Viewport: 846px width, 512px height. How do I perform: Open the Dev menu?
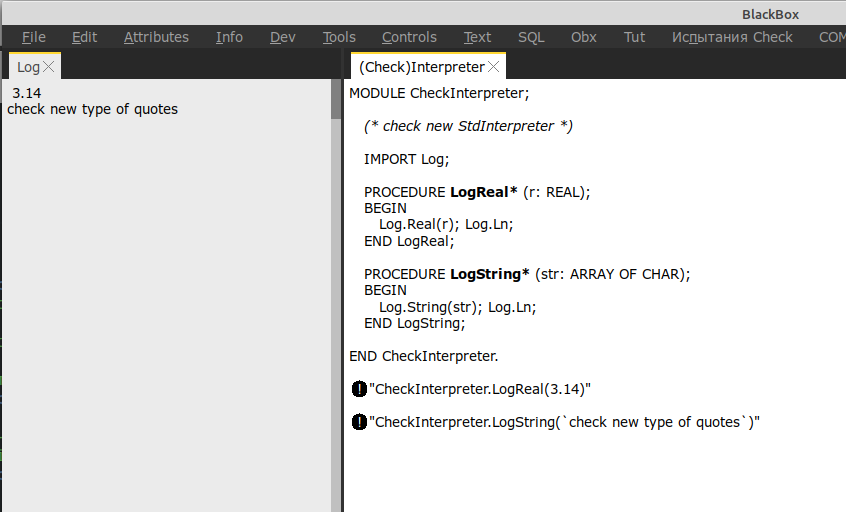283,37
